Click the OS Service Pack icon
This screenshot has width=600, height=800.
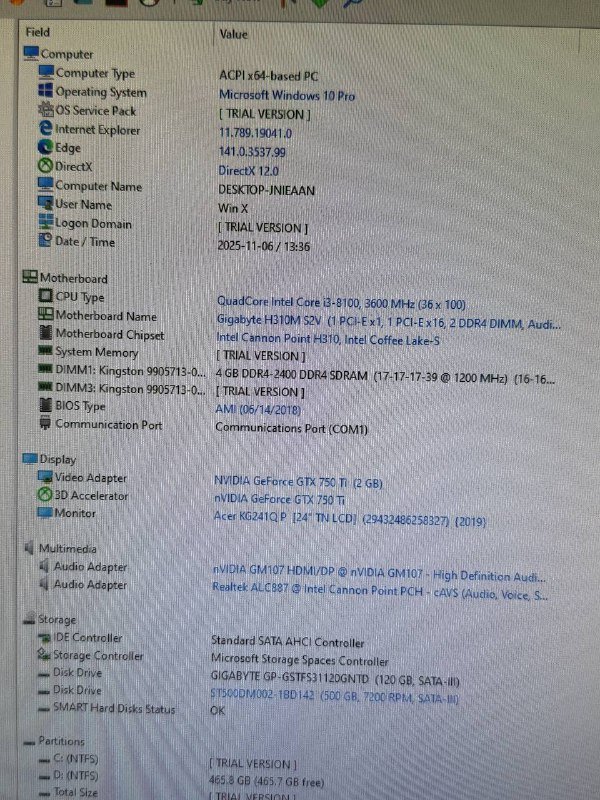(x=46, y=110)
